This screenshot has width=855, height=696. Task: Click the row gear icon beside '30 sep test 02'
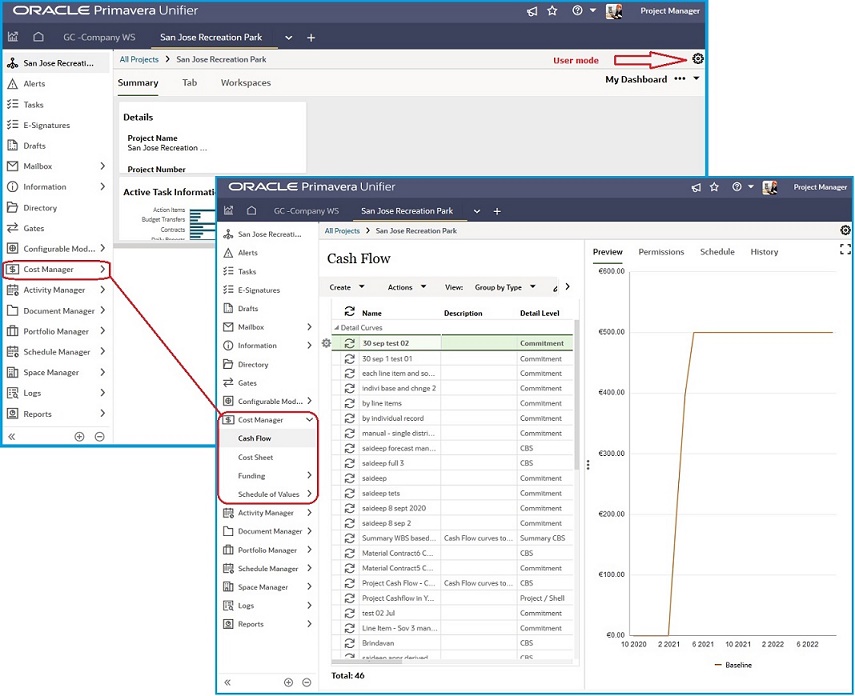326,343
